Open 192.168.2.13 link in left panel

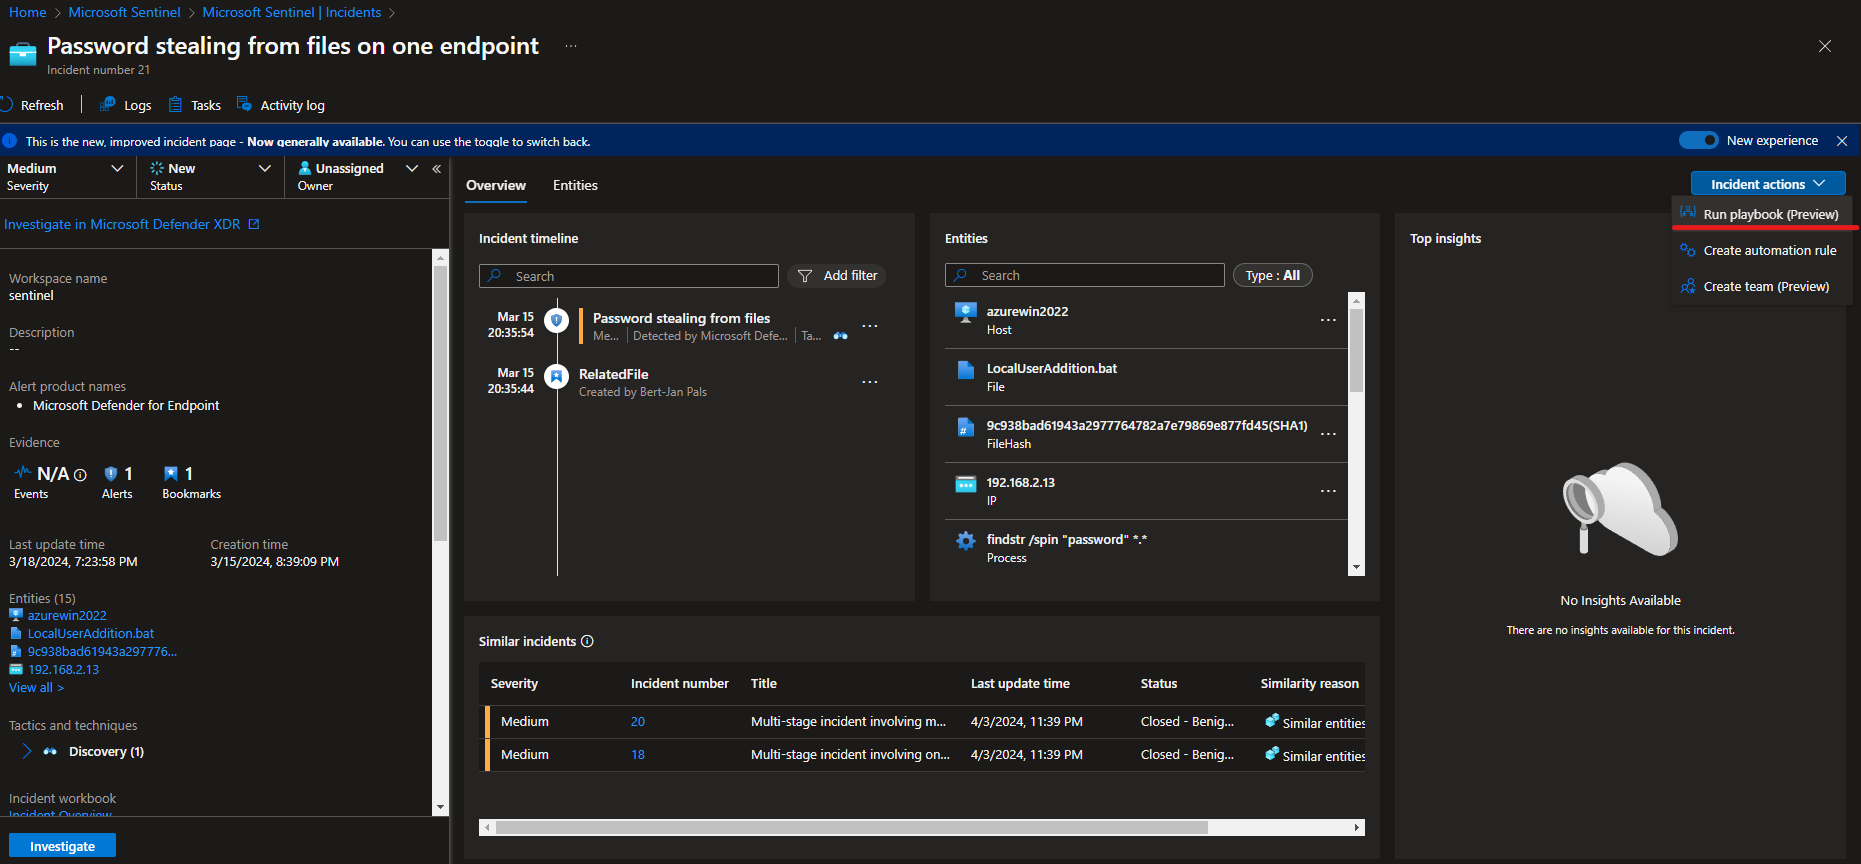[63, 669]
